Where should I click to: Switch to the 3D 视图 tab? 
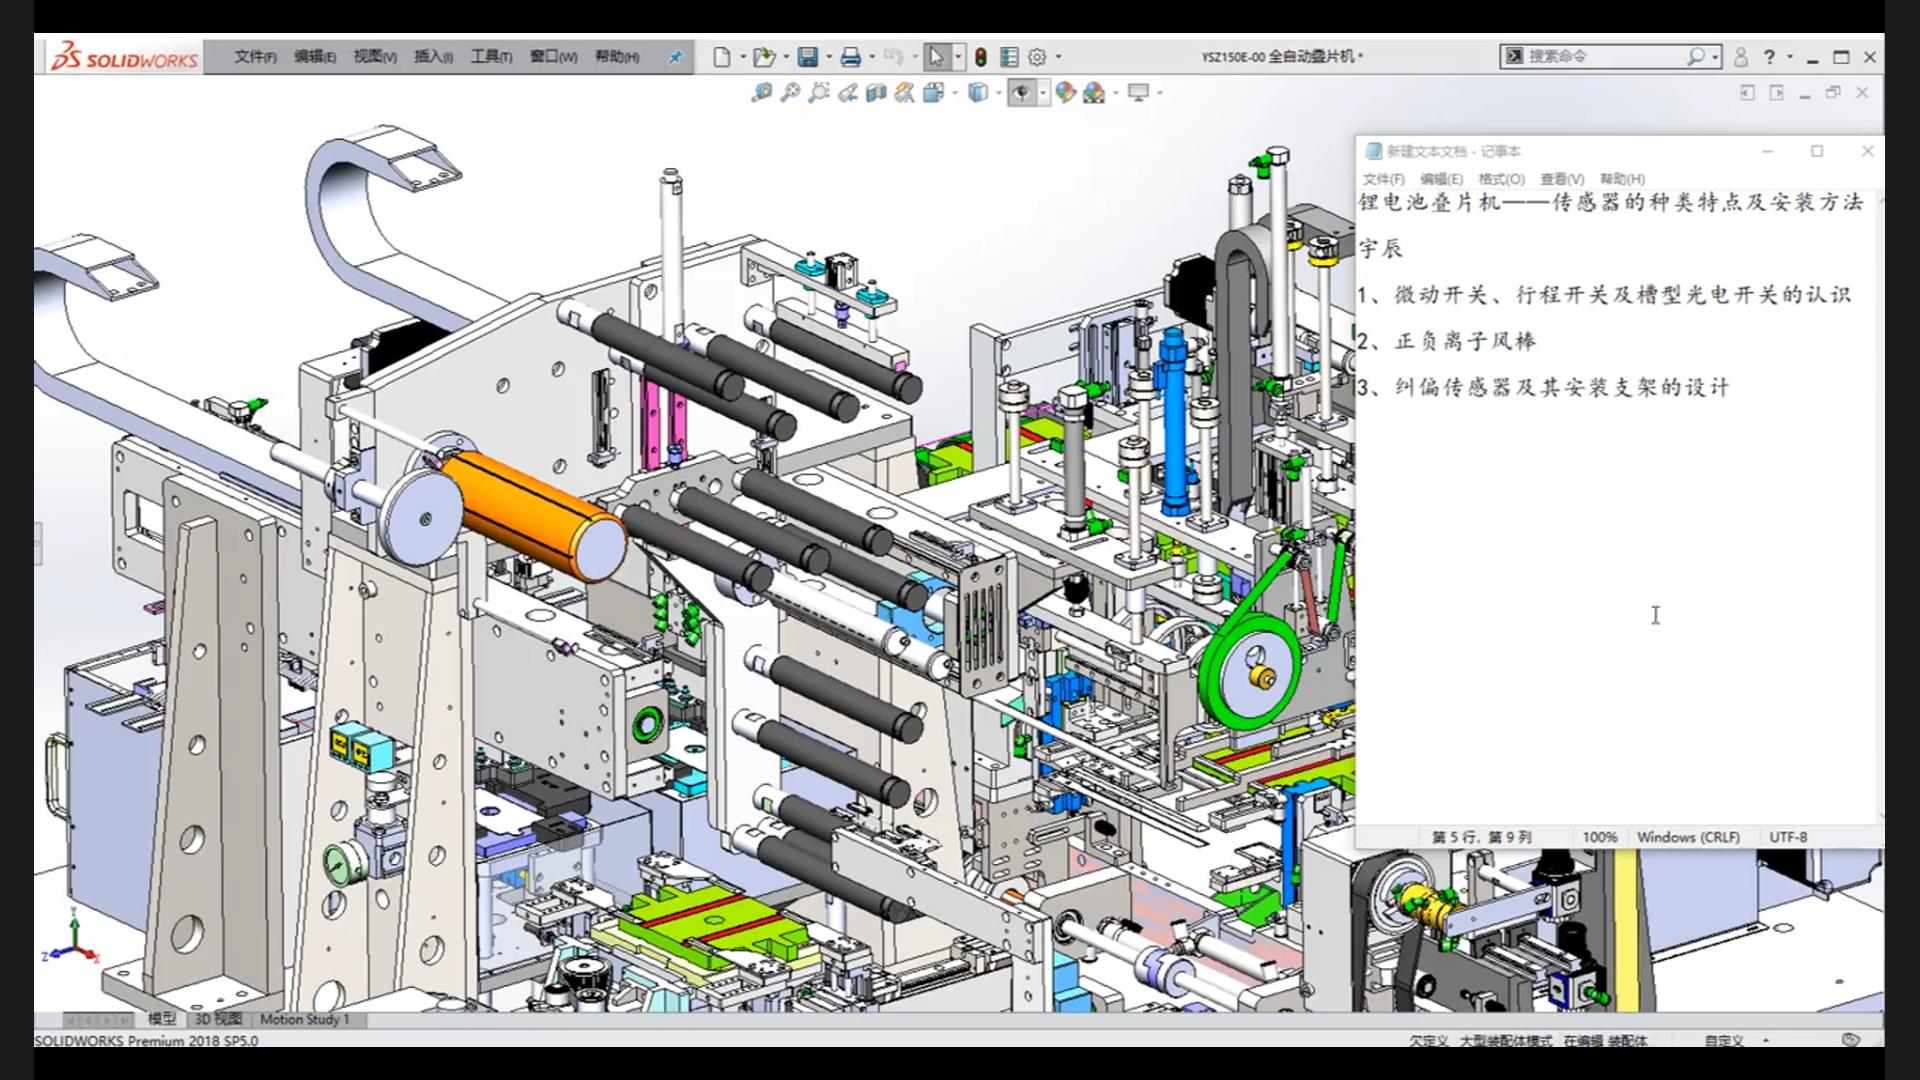(218, 1019)
